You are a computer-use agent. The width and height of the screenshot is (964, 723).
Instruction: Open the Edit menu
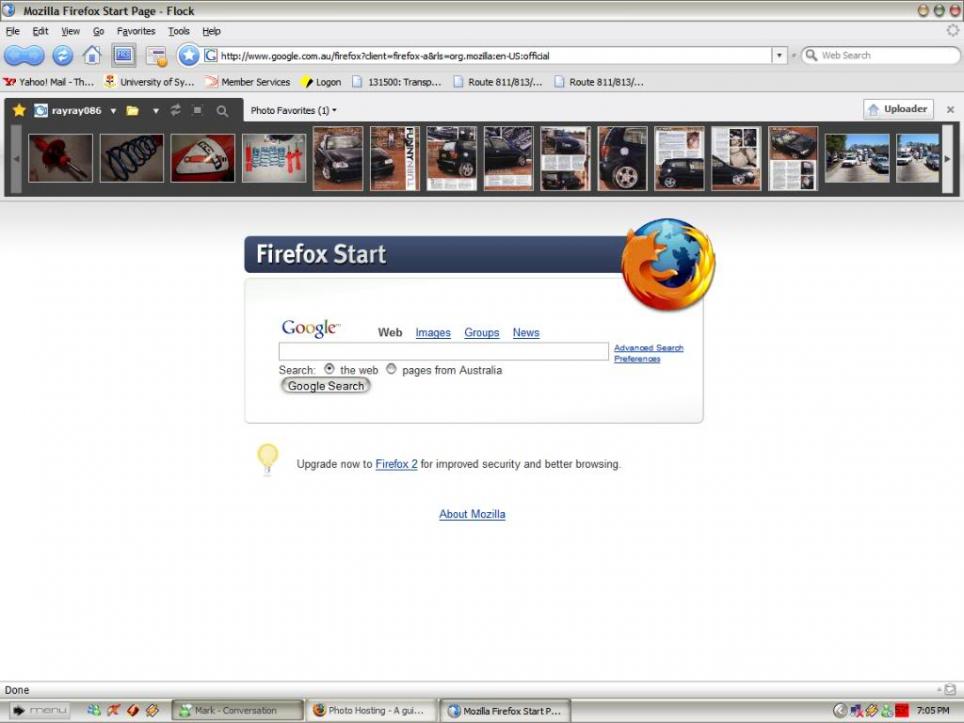[41, 31]
